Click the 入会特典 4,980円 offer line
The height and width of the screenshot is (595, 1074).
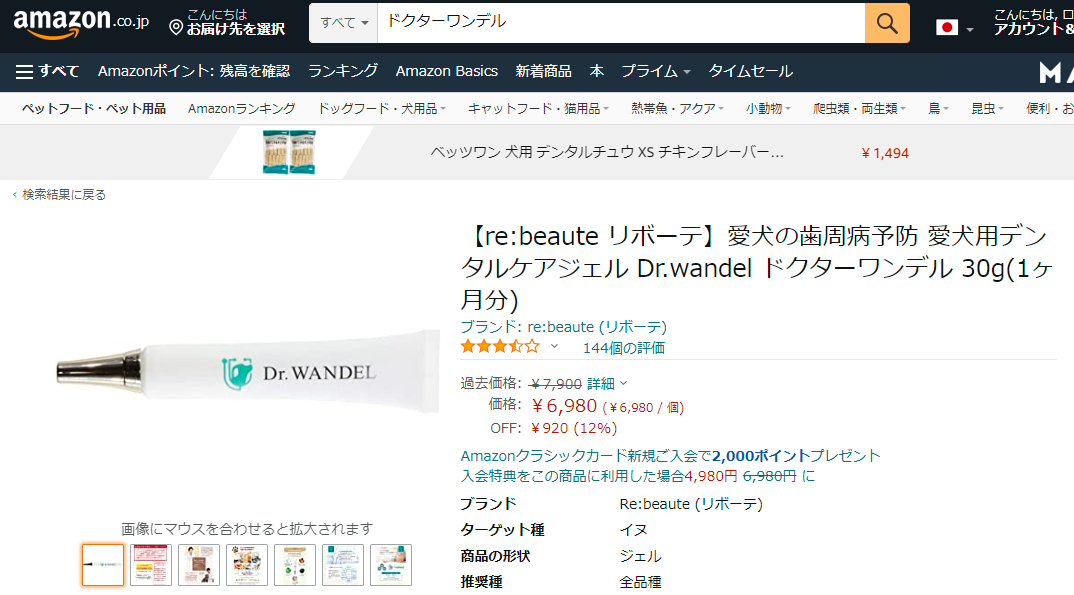tap(638, 476)
